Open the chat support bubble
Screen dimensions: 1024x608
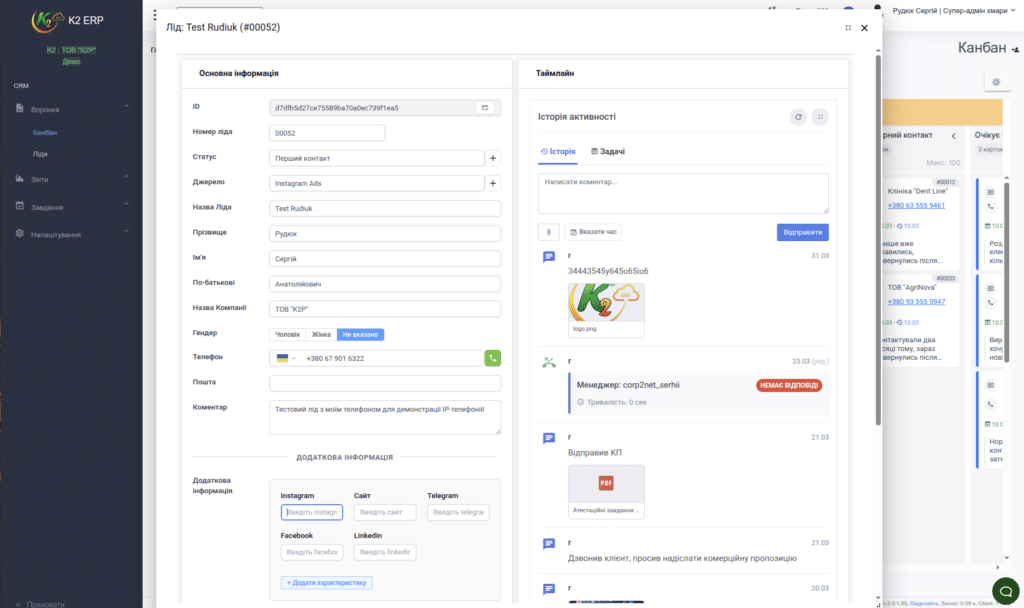1006,591
